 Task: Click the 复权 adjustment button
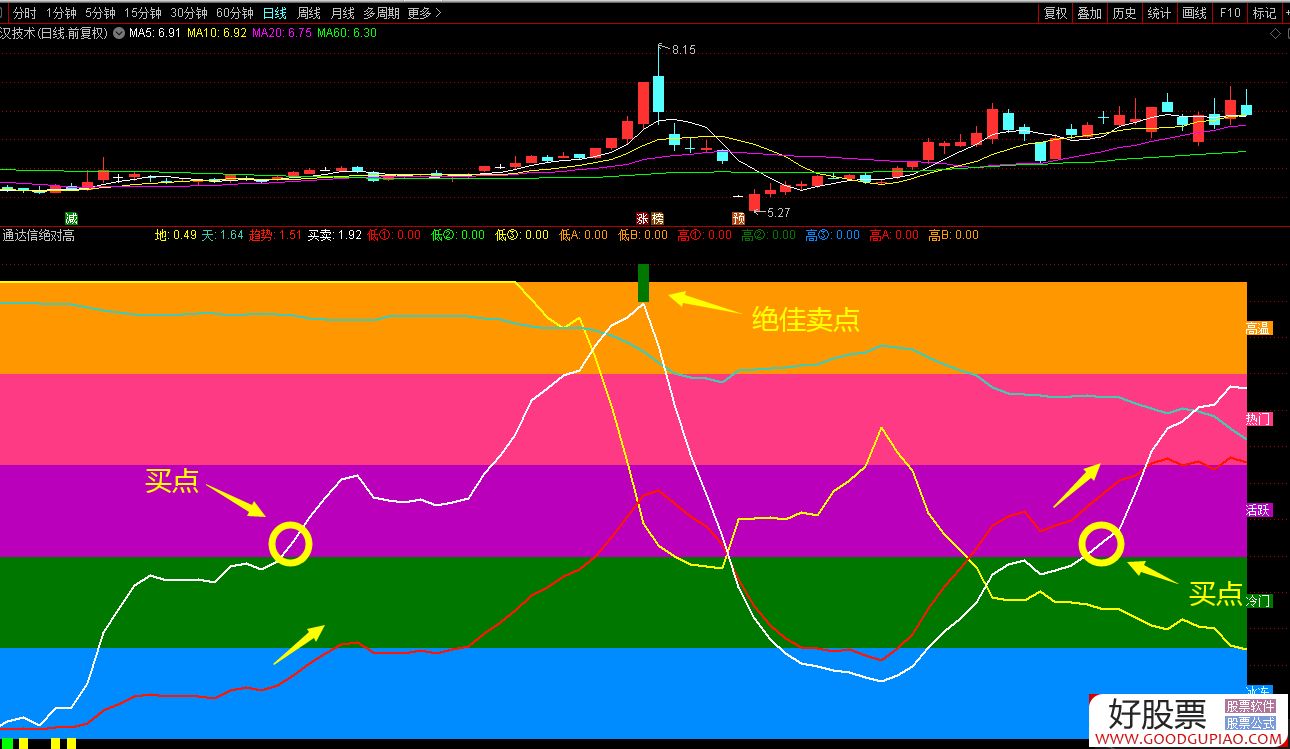[x=1055, y=13]
